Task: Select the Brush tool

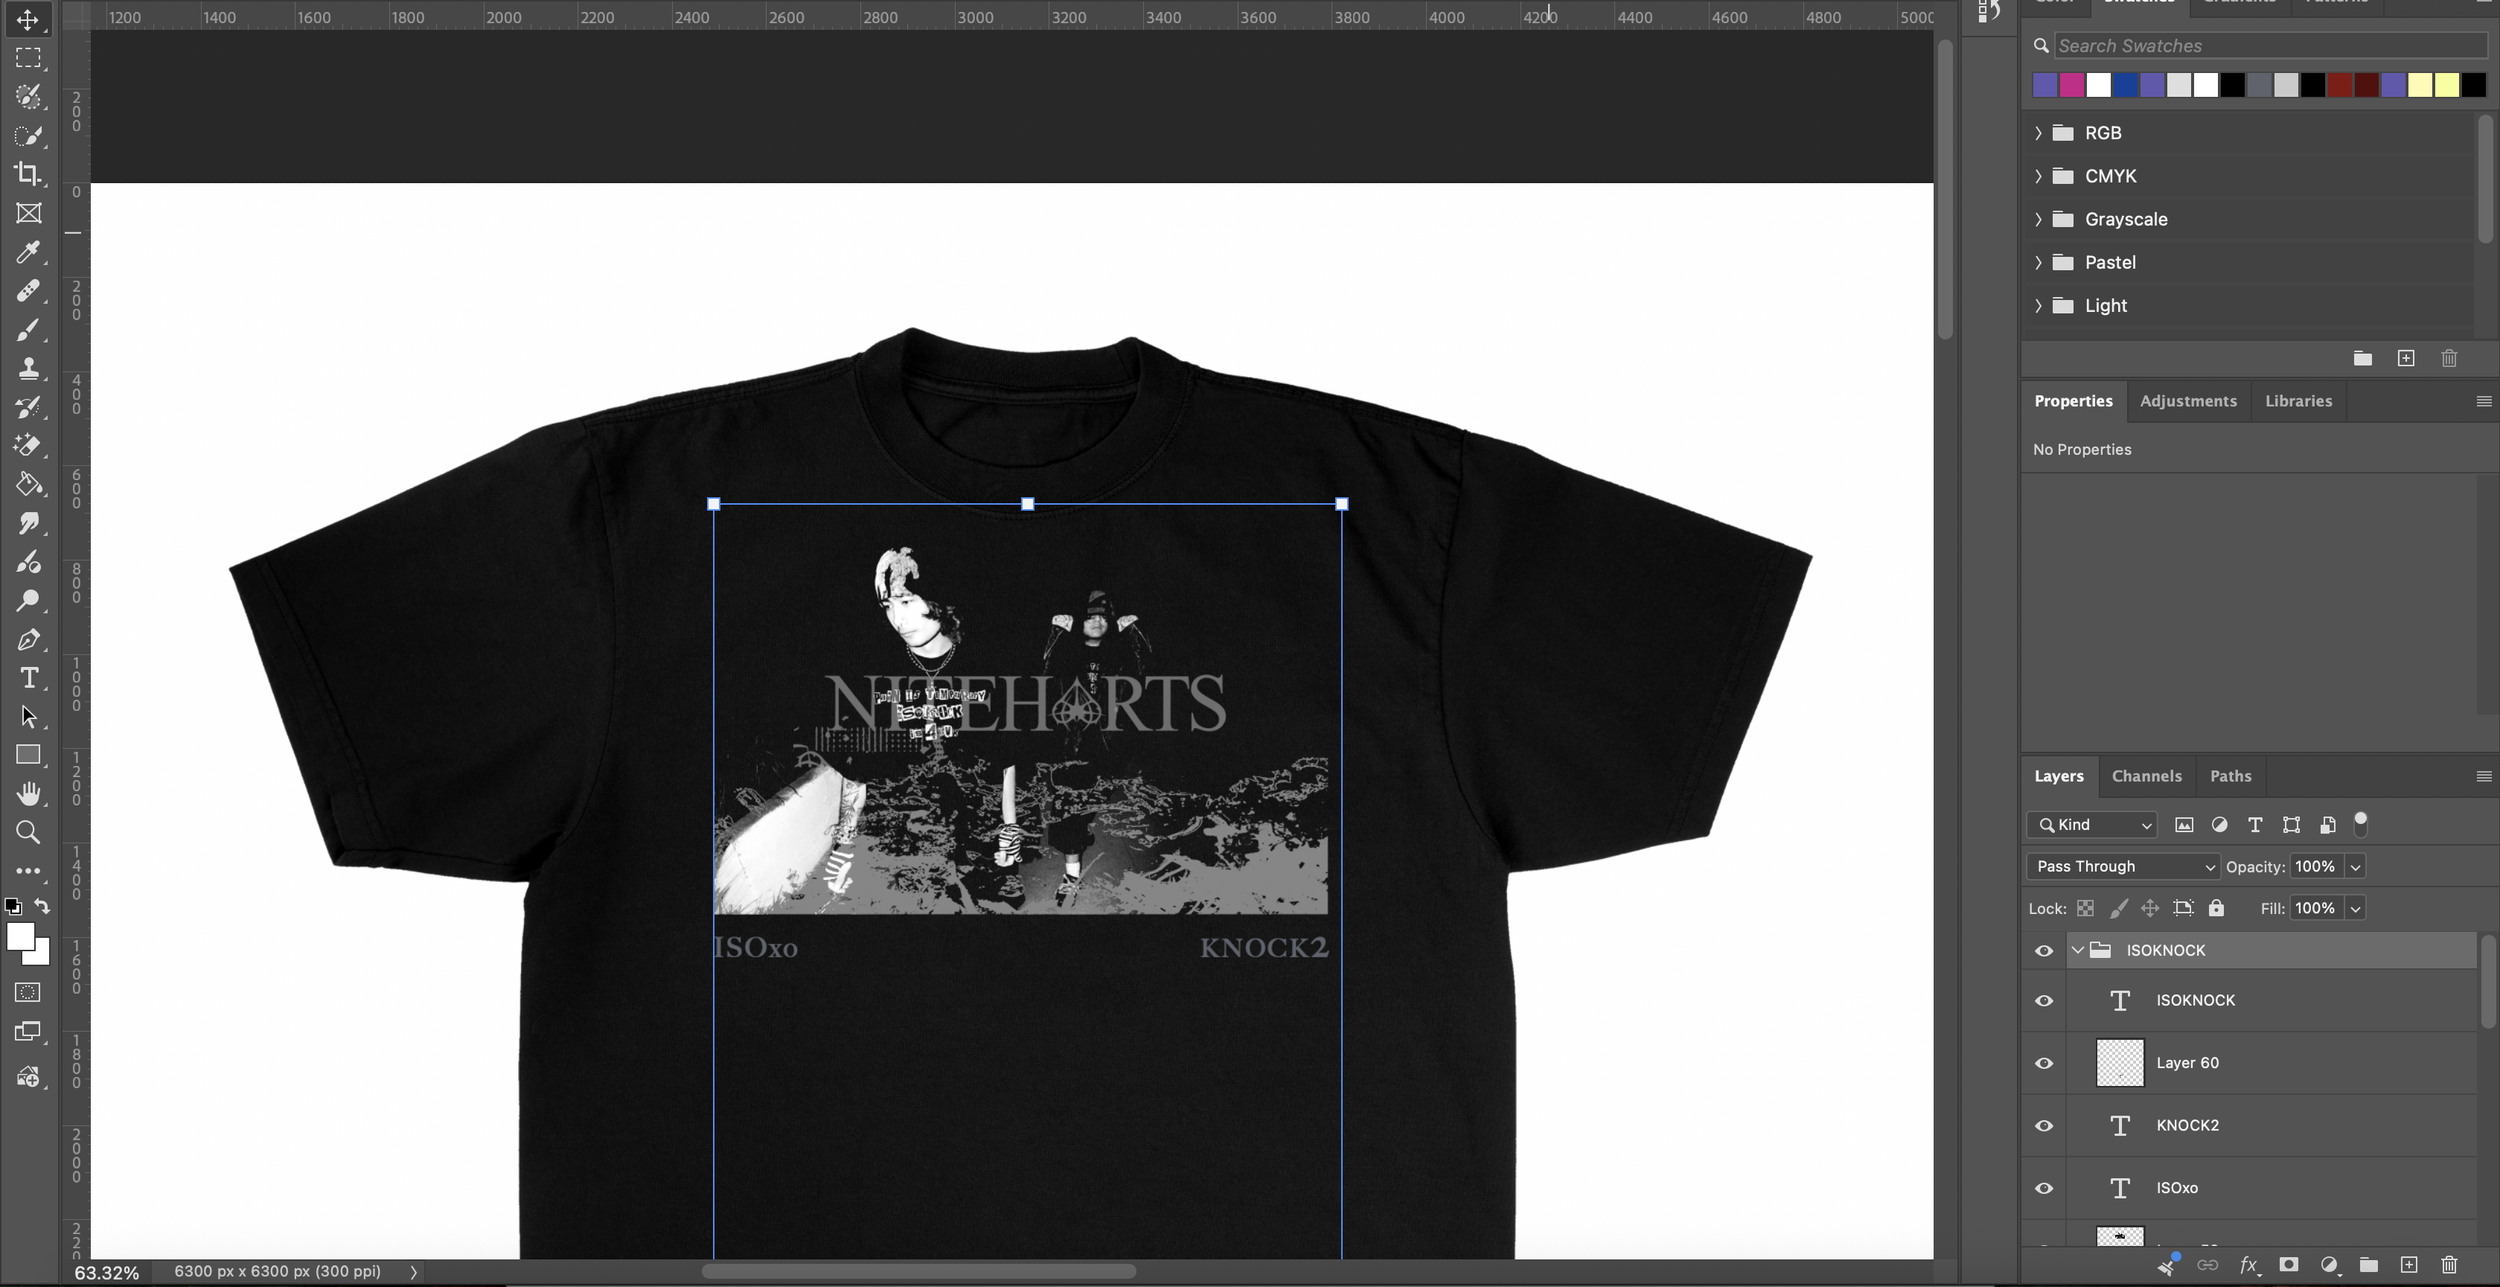Action: [28, 330]
